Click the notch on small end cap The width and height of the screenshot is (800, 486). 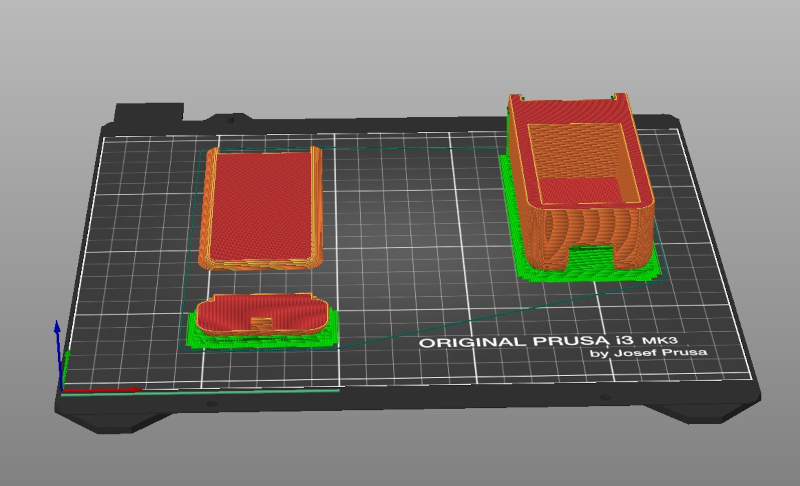(262, 322)
